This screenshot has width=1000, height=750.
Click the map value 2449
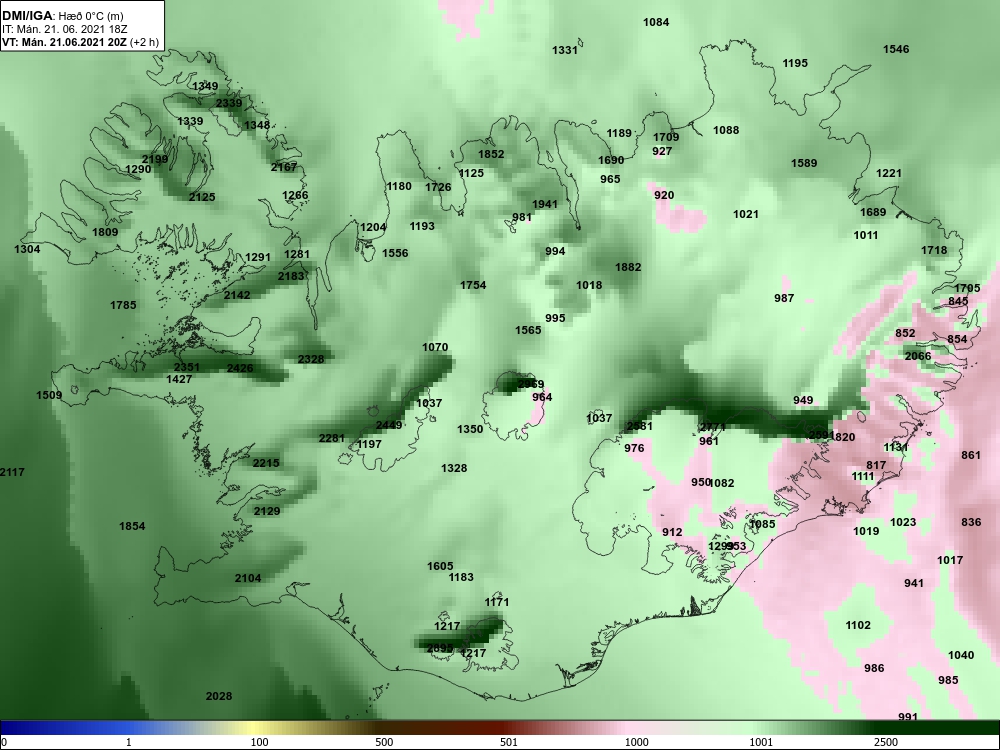(389, 425)
